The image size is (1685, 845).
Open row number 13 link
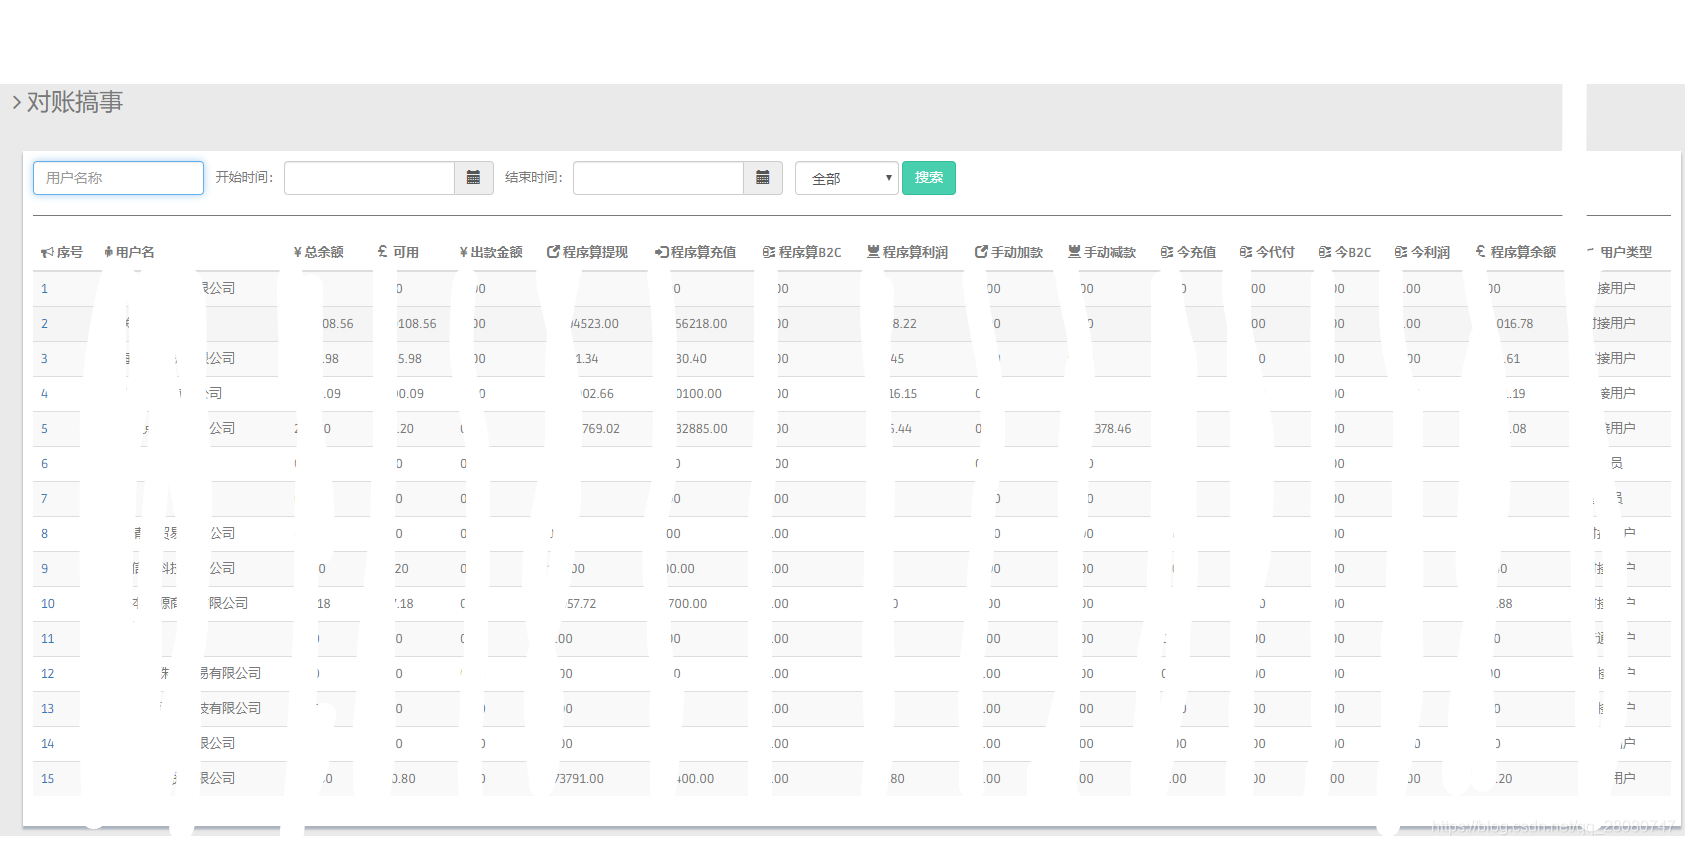47,708
